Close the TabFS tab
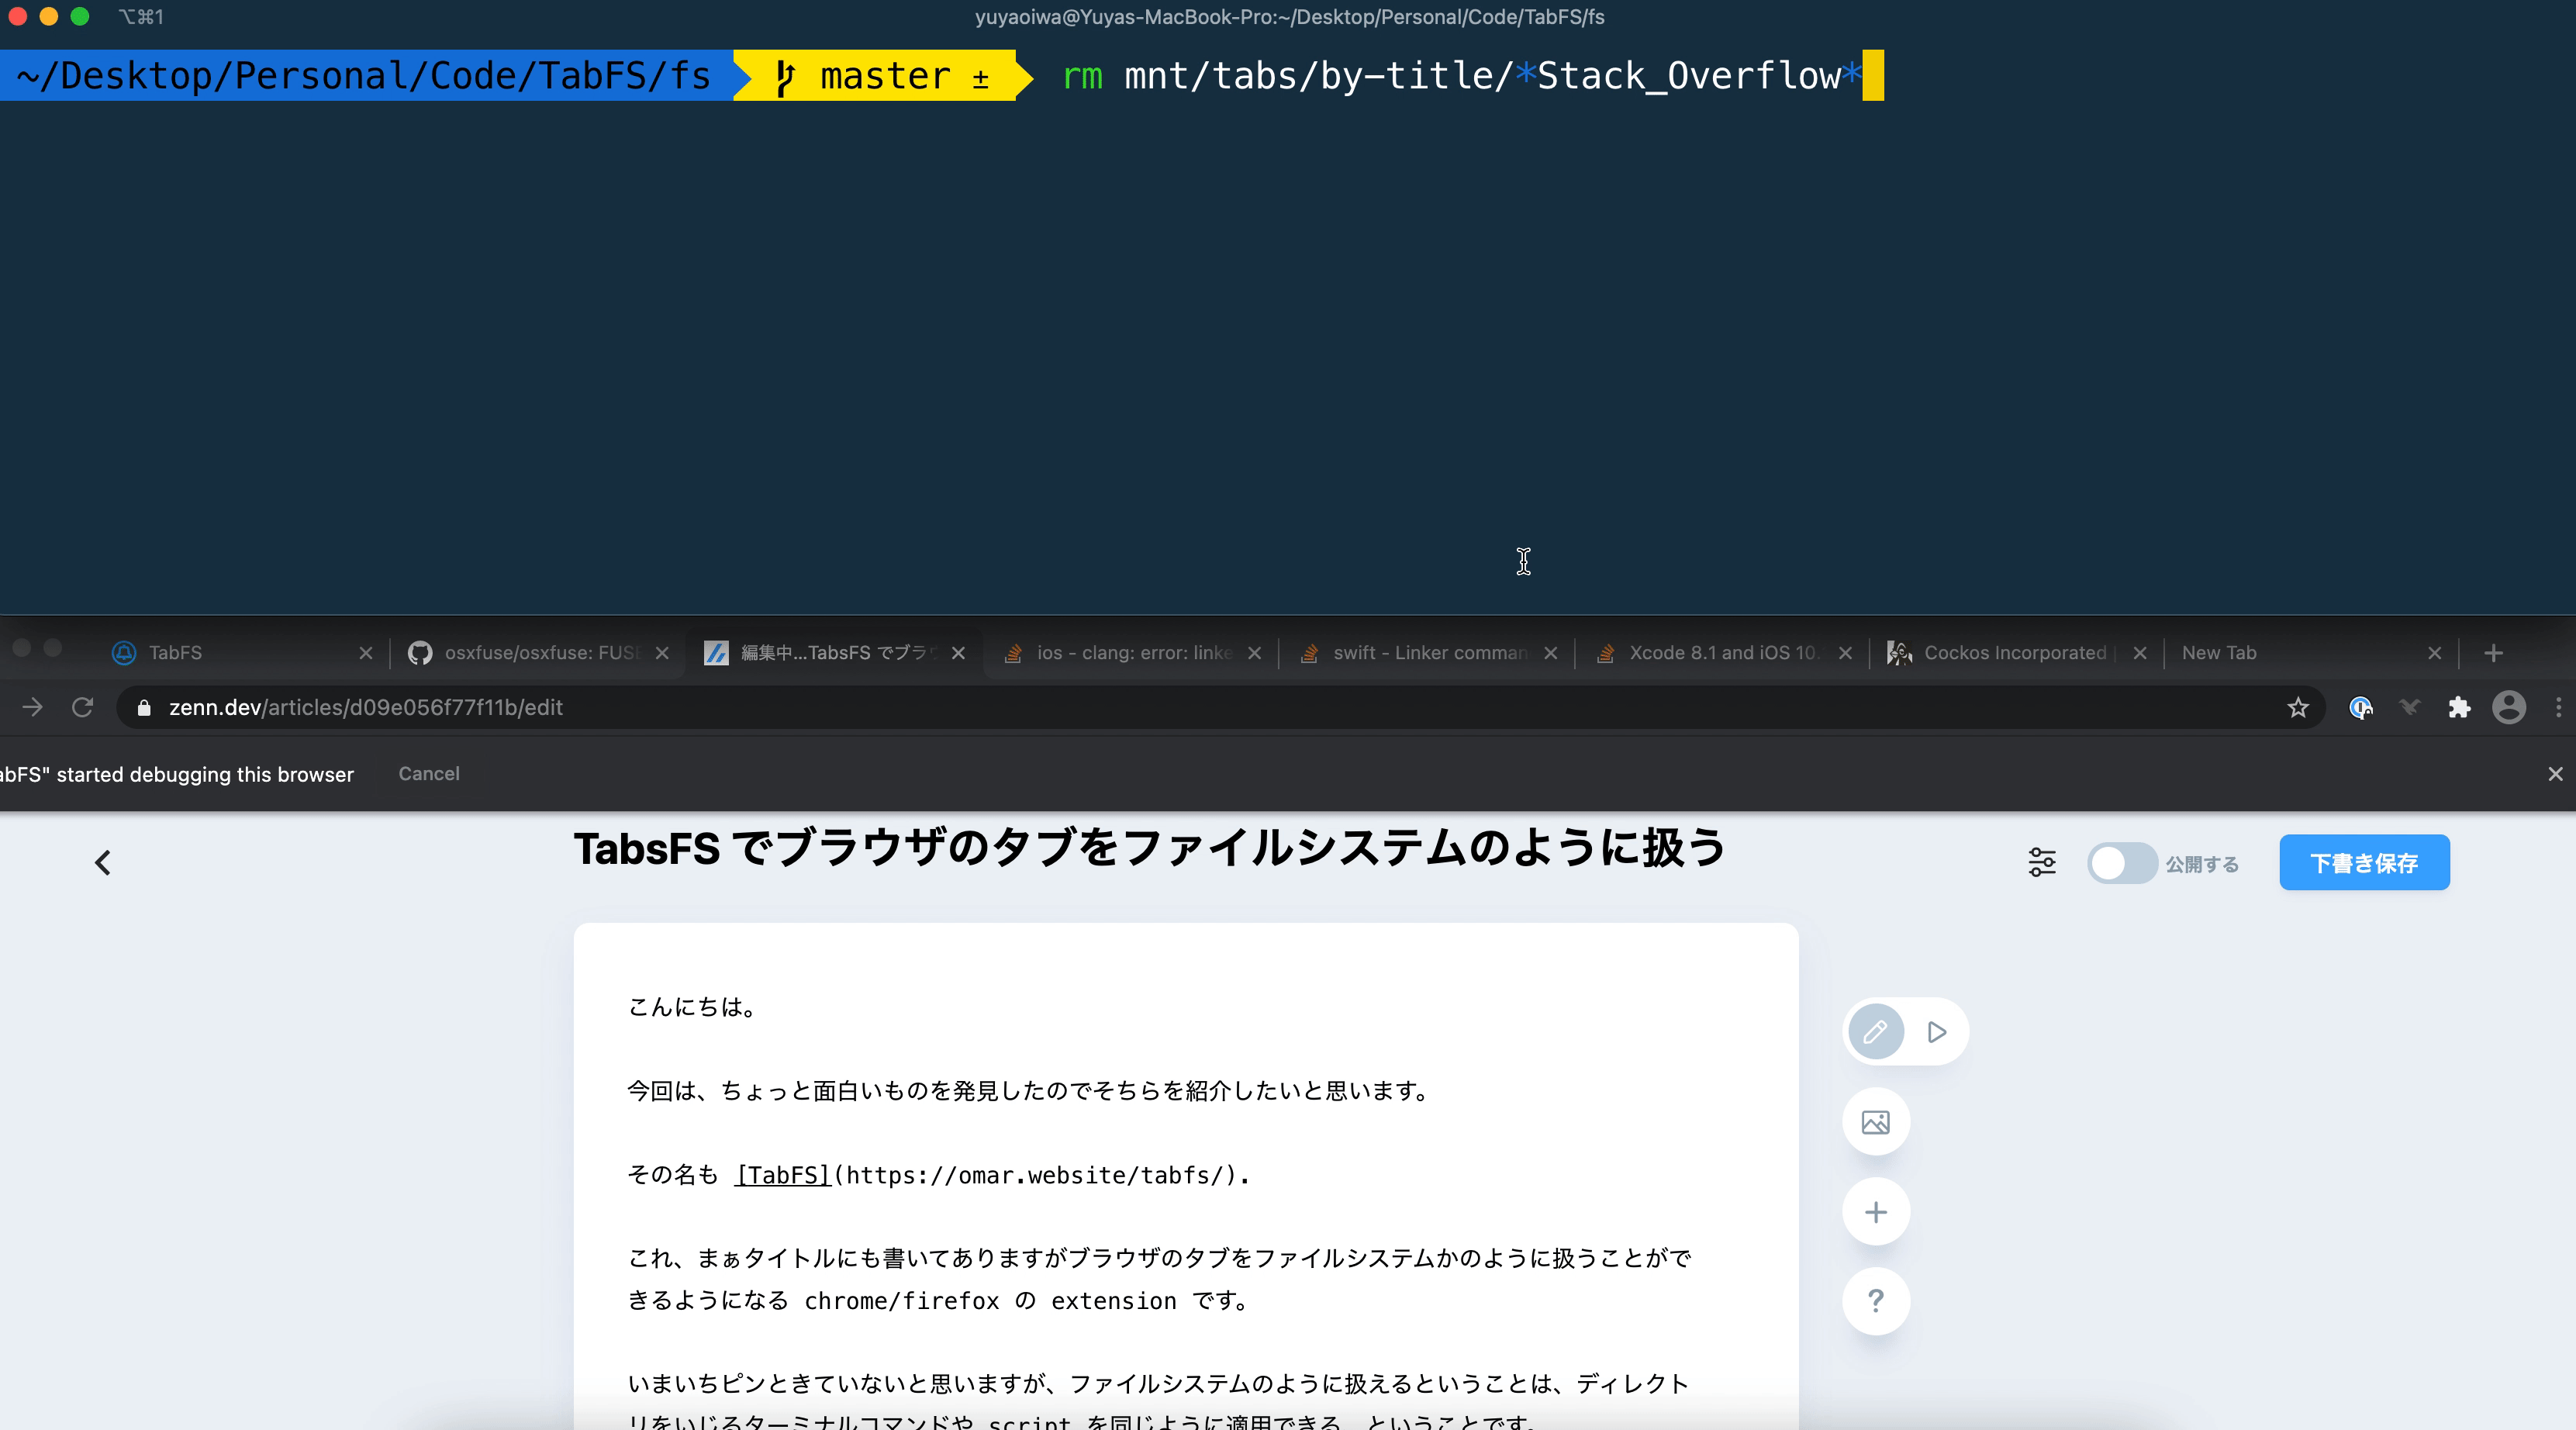Image resolution: width=2576 pixels, height=1430 pixels. pyautogui.click(x=366, y=653)
